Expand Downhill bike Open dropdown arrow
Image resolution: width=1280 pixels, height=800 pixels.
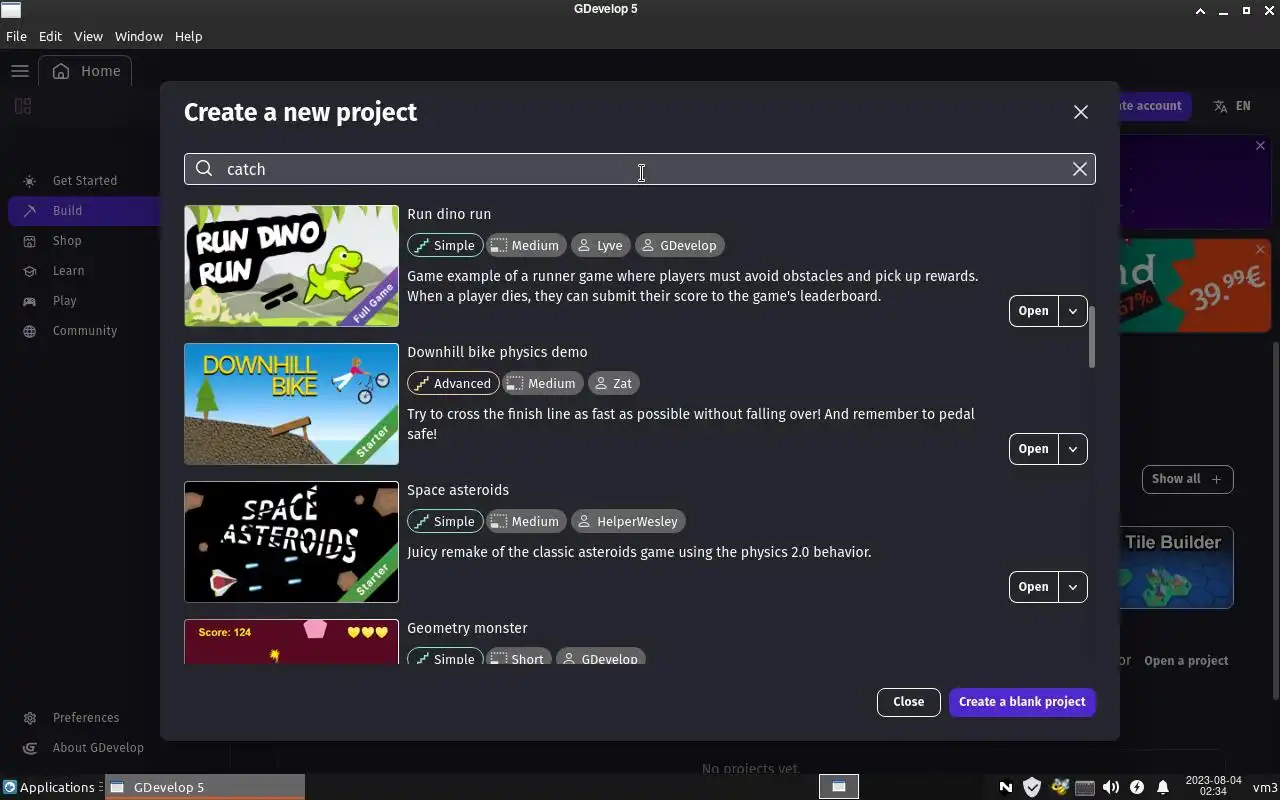coord(1073,449)
